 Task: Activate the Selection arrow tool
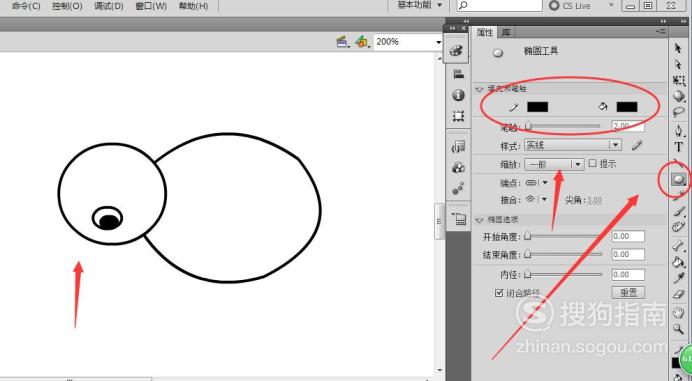[678, 48]
